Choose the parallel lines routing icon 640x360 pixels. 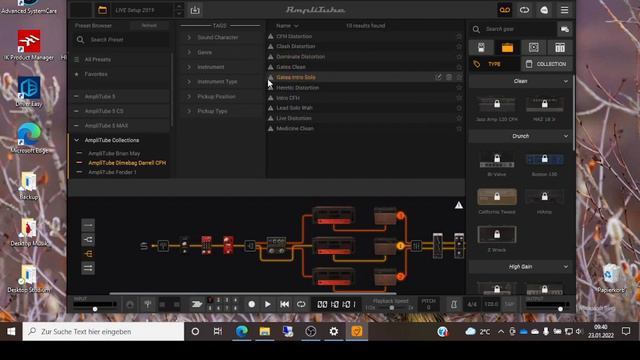88,268
